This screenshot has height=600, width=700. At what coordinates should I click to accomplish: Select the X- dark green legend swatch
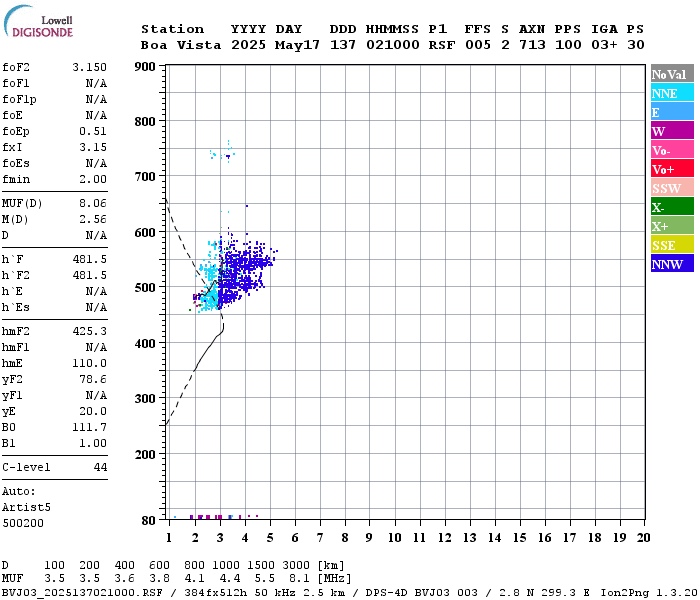[672, 207]
